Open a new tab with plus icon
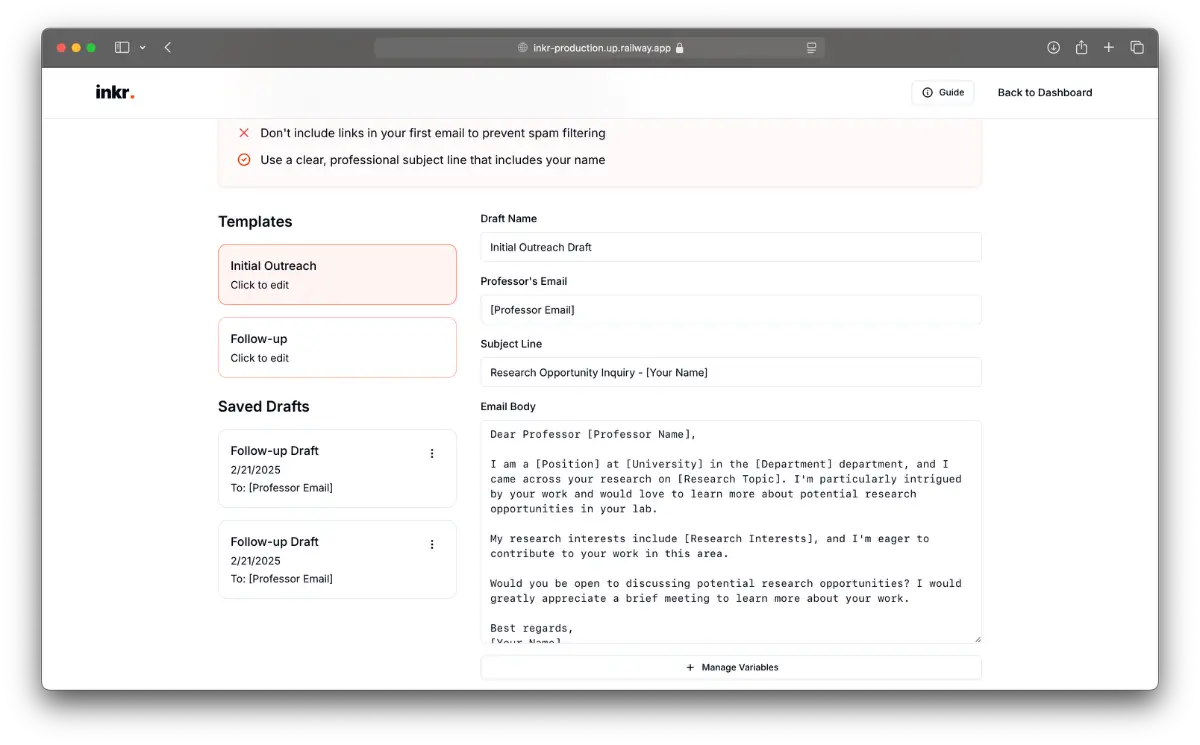This screenshot has width=1200, height=745. [1109, 47]
